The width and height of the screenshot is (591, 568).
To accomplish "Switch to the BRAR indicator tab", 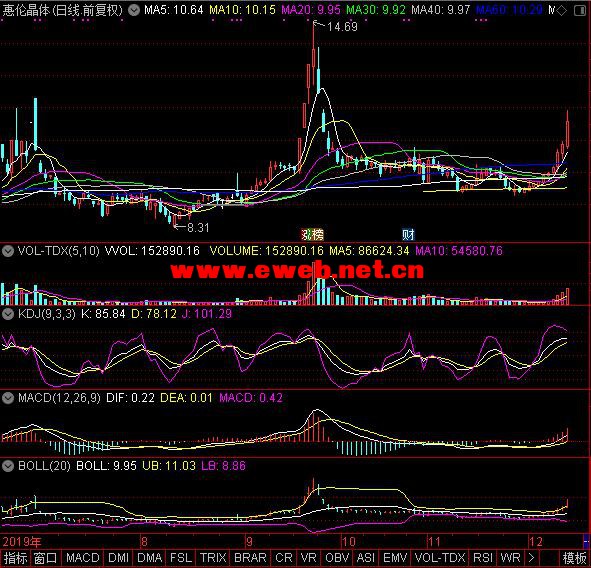I will (250, 557).
